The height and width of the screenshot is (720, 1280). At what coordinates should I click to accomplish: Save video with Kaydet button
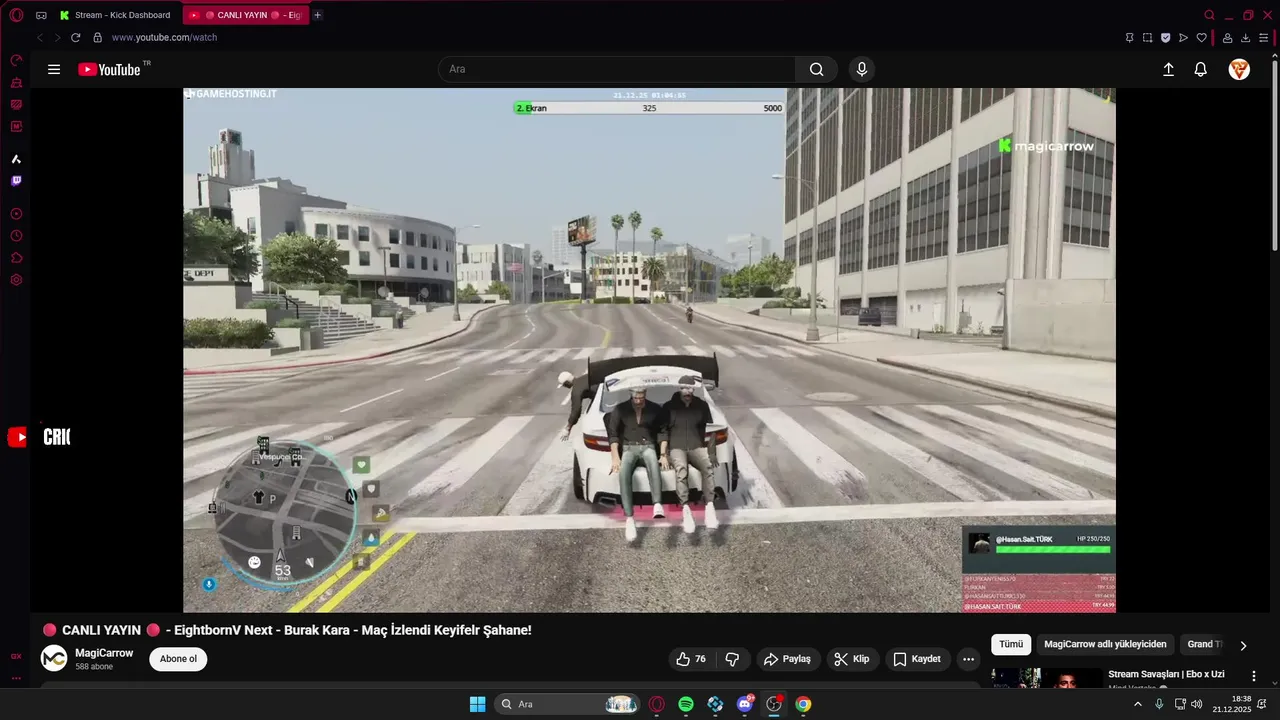[917, 659]
